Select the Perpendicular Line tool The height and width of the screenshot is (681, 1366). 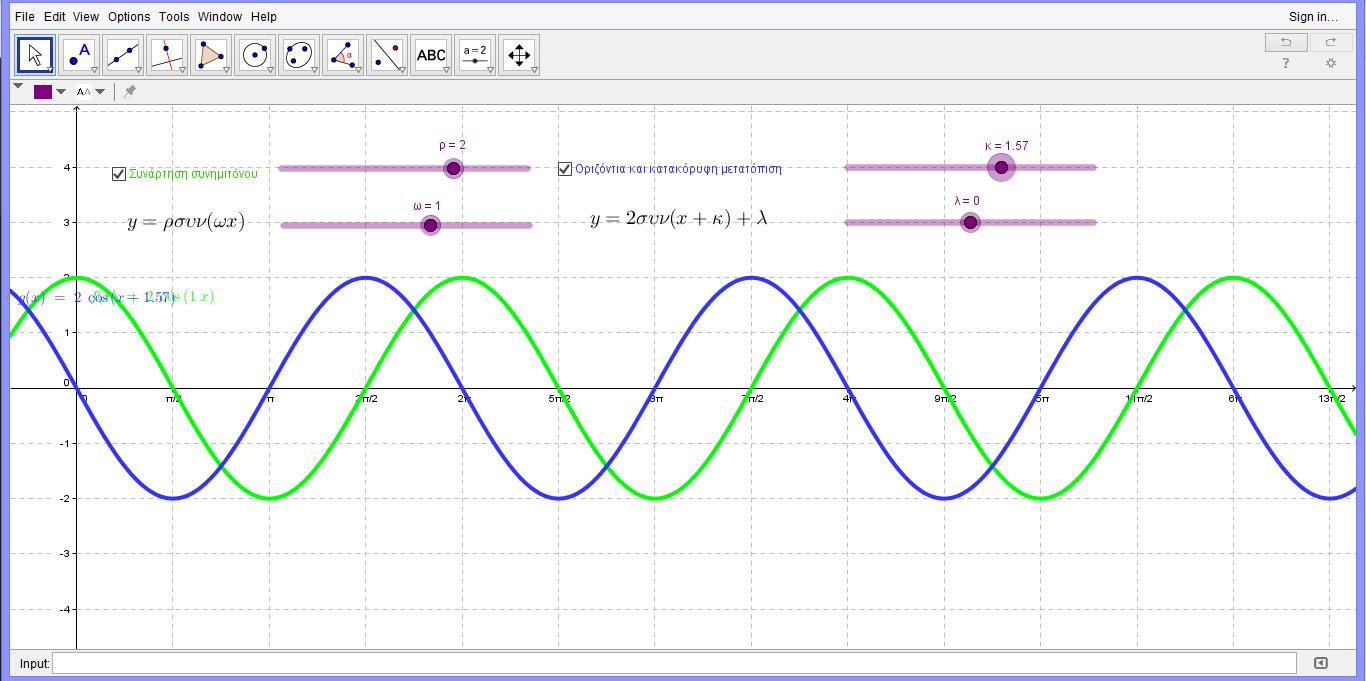tap(167, 55)
